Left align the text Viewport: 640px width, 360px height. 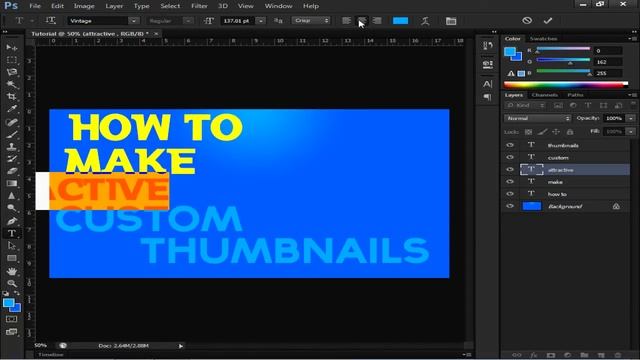[346, 20]
